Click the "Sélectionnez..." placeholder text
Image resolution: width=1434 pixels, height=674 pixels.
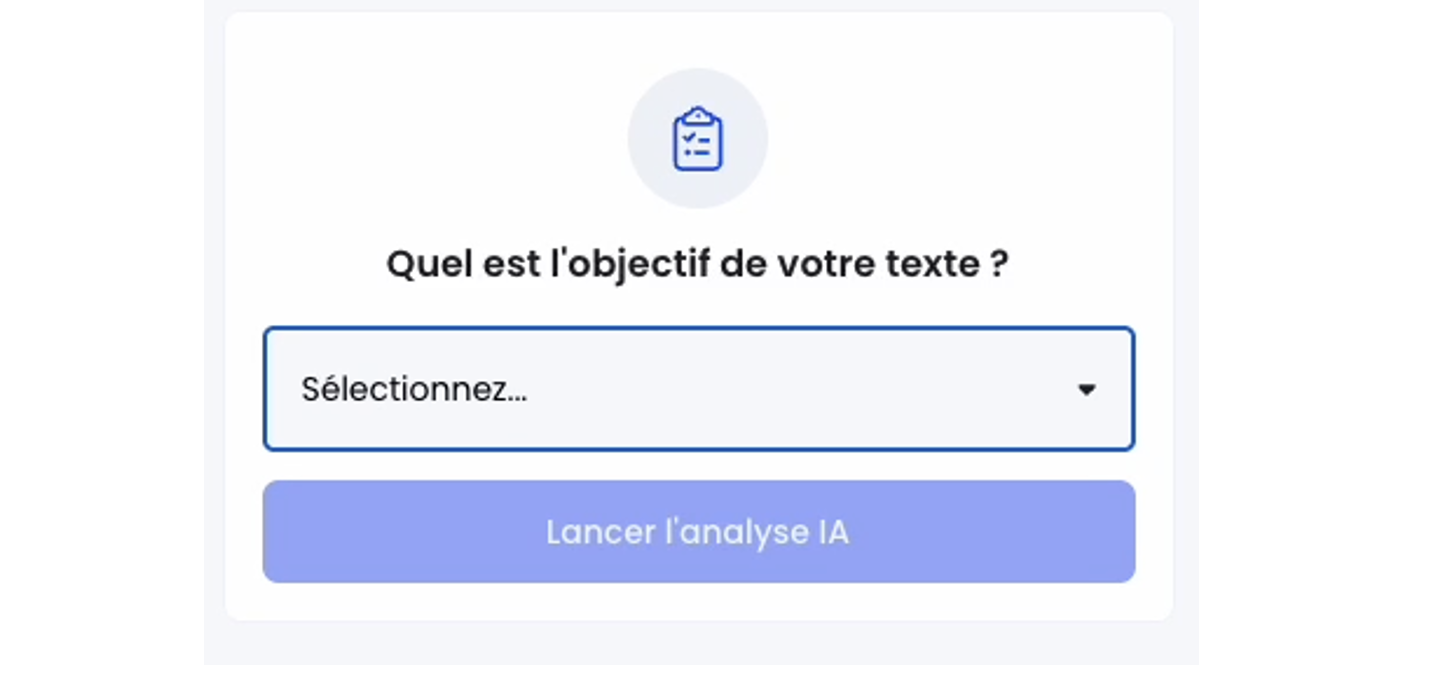click(414, 390)
